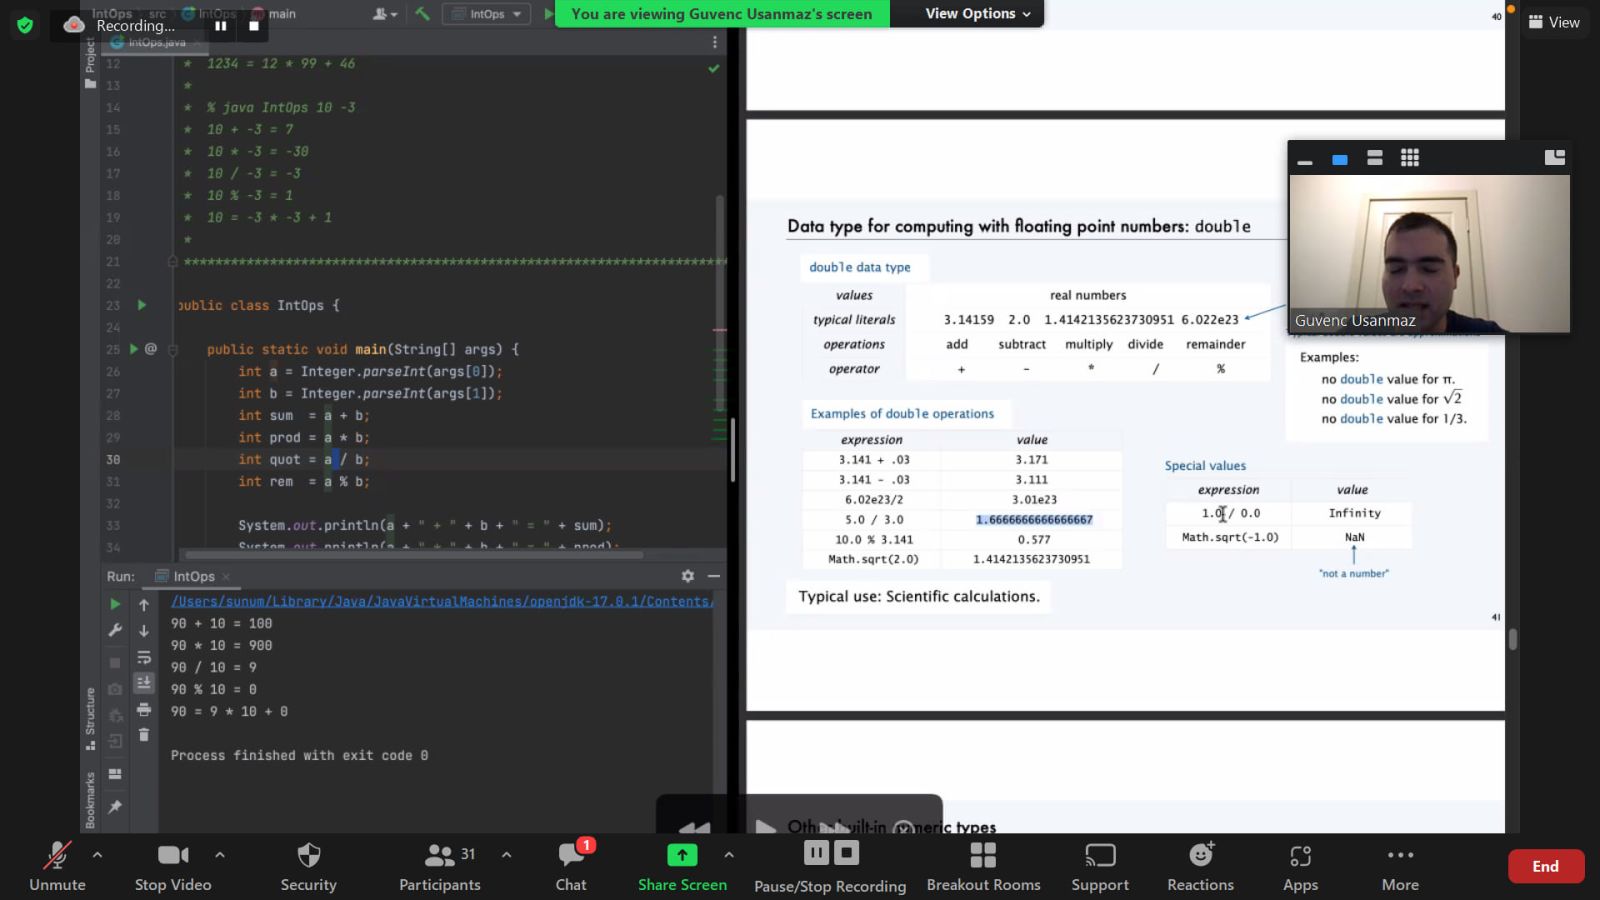Open the Participants panel
This screenshot has width=1600, height=900.
tap(439, 856)
